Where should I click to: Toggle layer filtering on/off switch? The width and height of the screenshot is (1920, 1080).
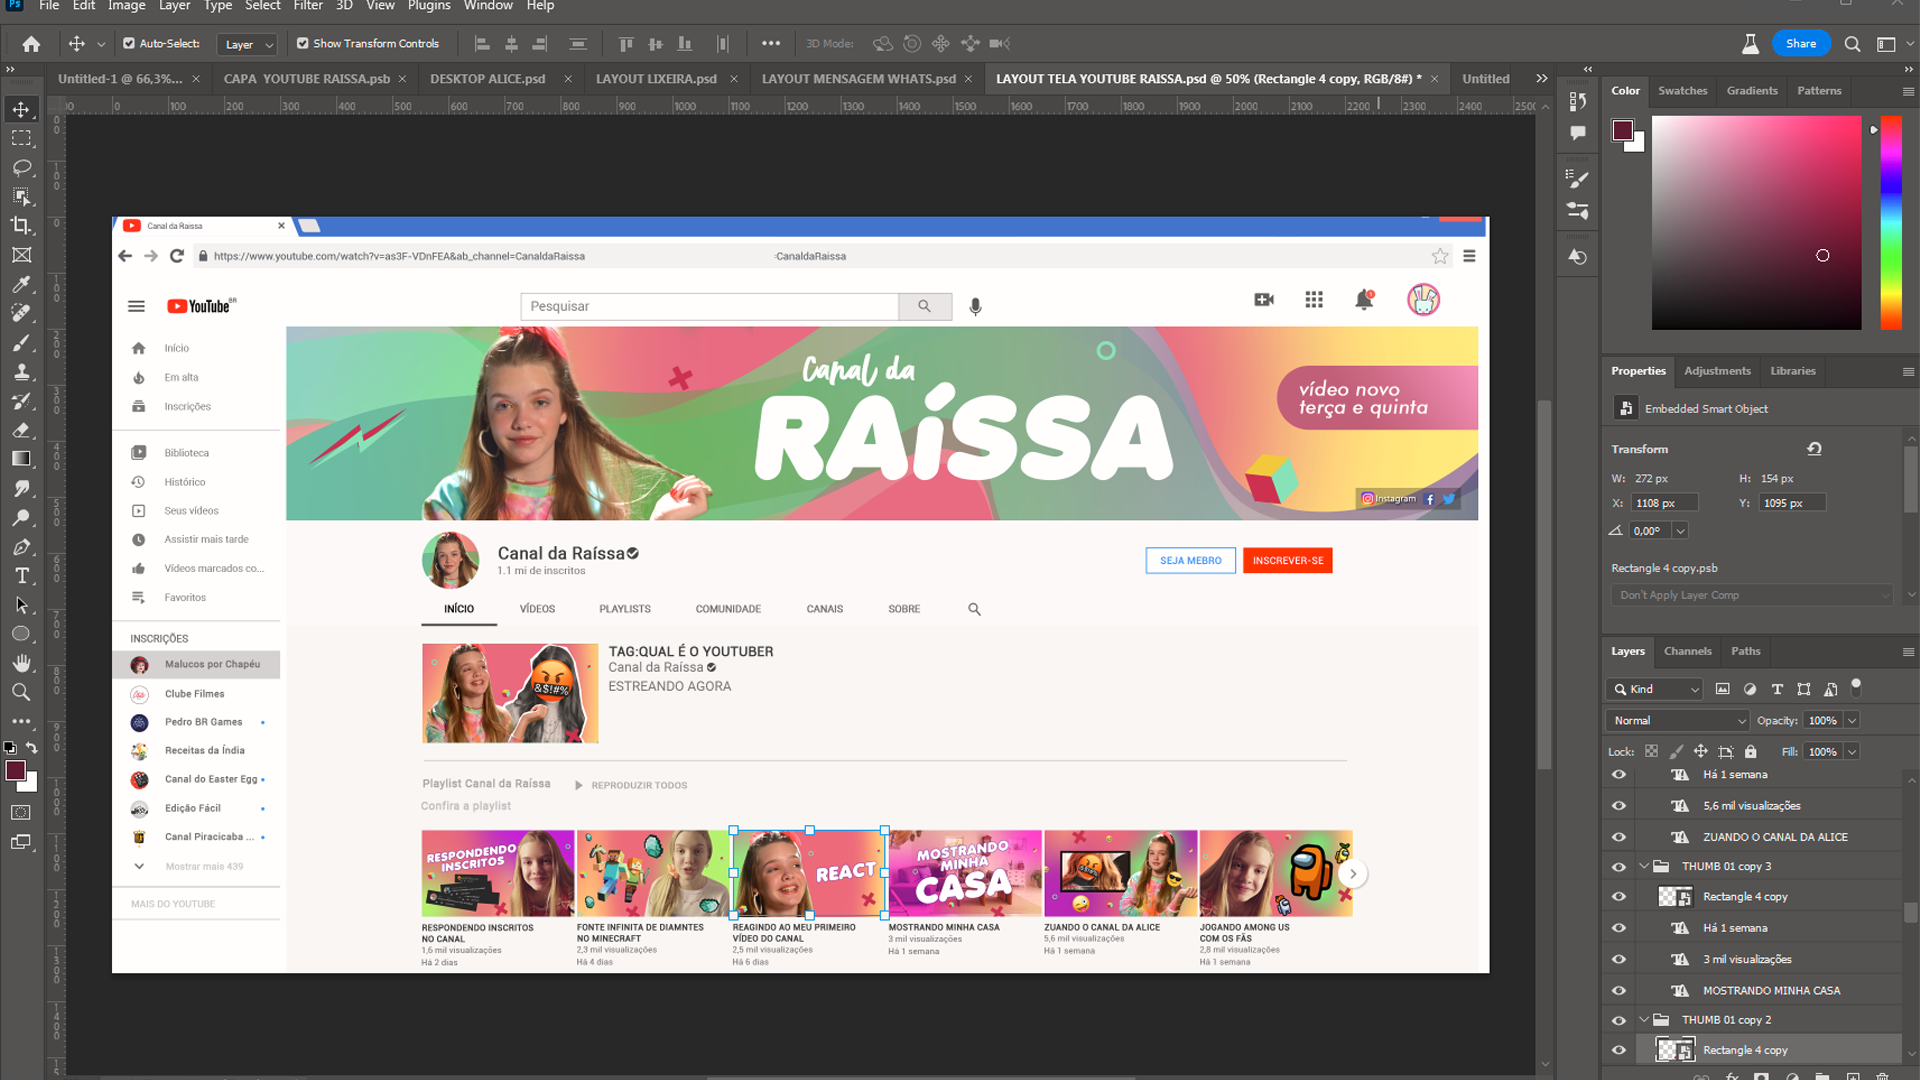1856,687
